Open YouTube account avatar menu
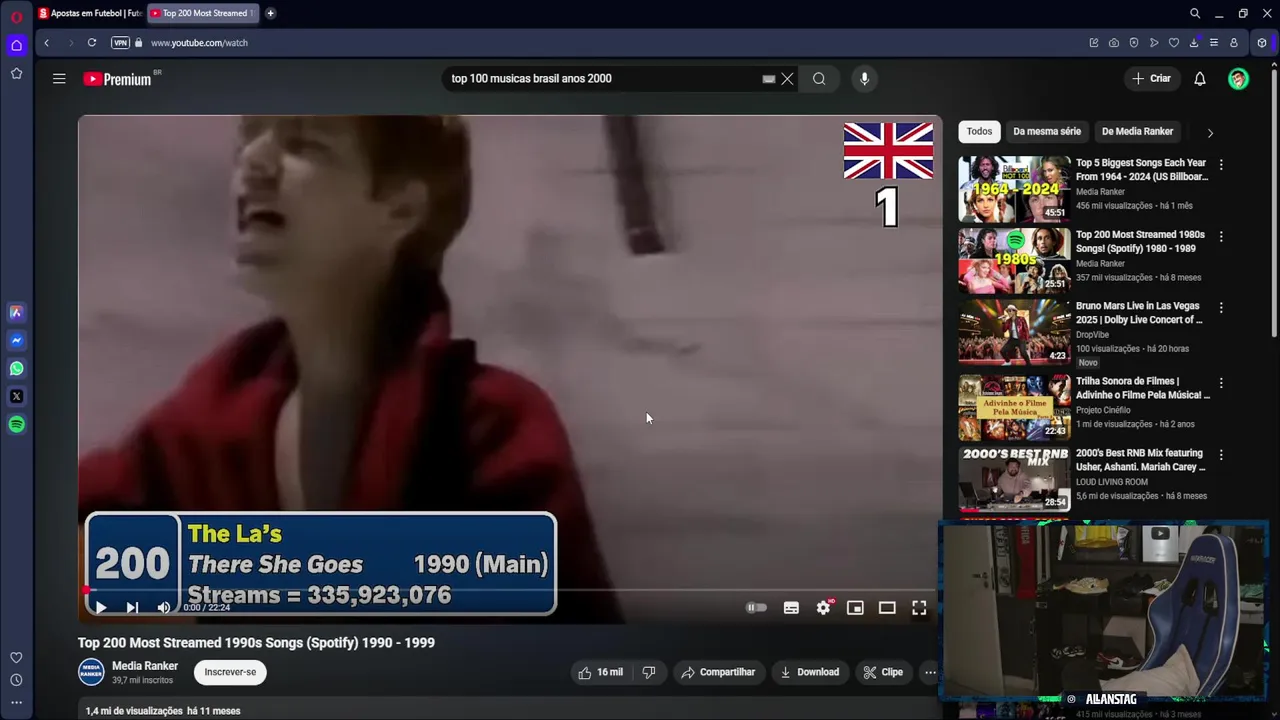Viewport: 1280px width, 720px height. pyautogui.click(x=1238, y=79)
